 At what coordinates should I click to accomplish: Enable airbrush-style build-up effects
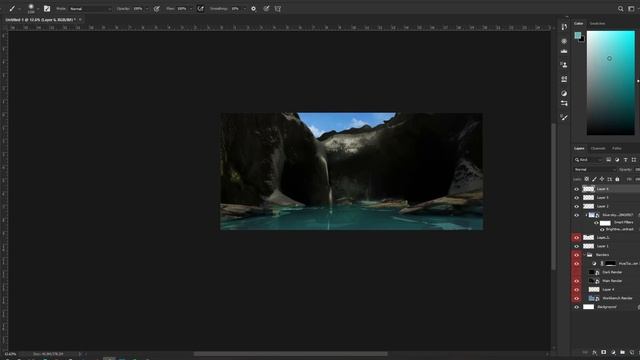coord(200,9)
